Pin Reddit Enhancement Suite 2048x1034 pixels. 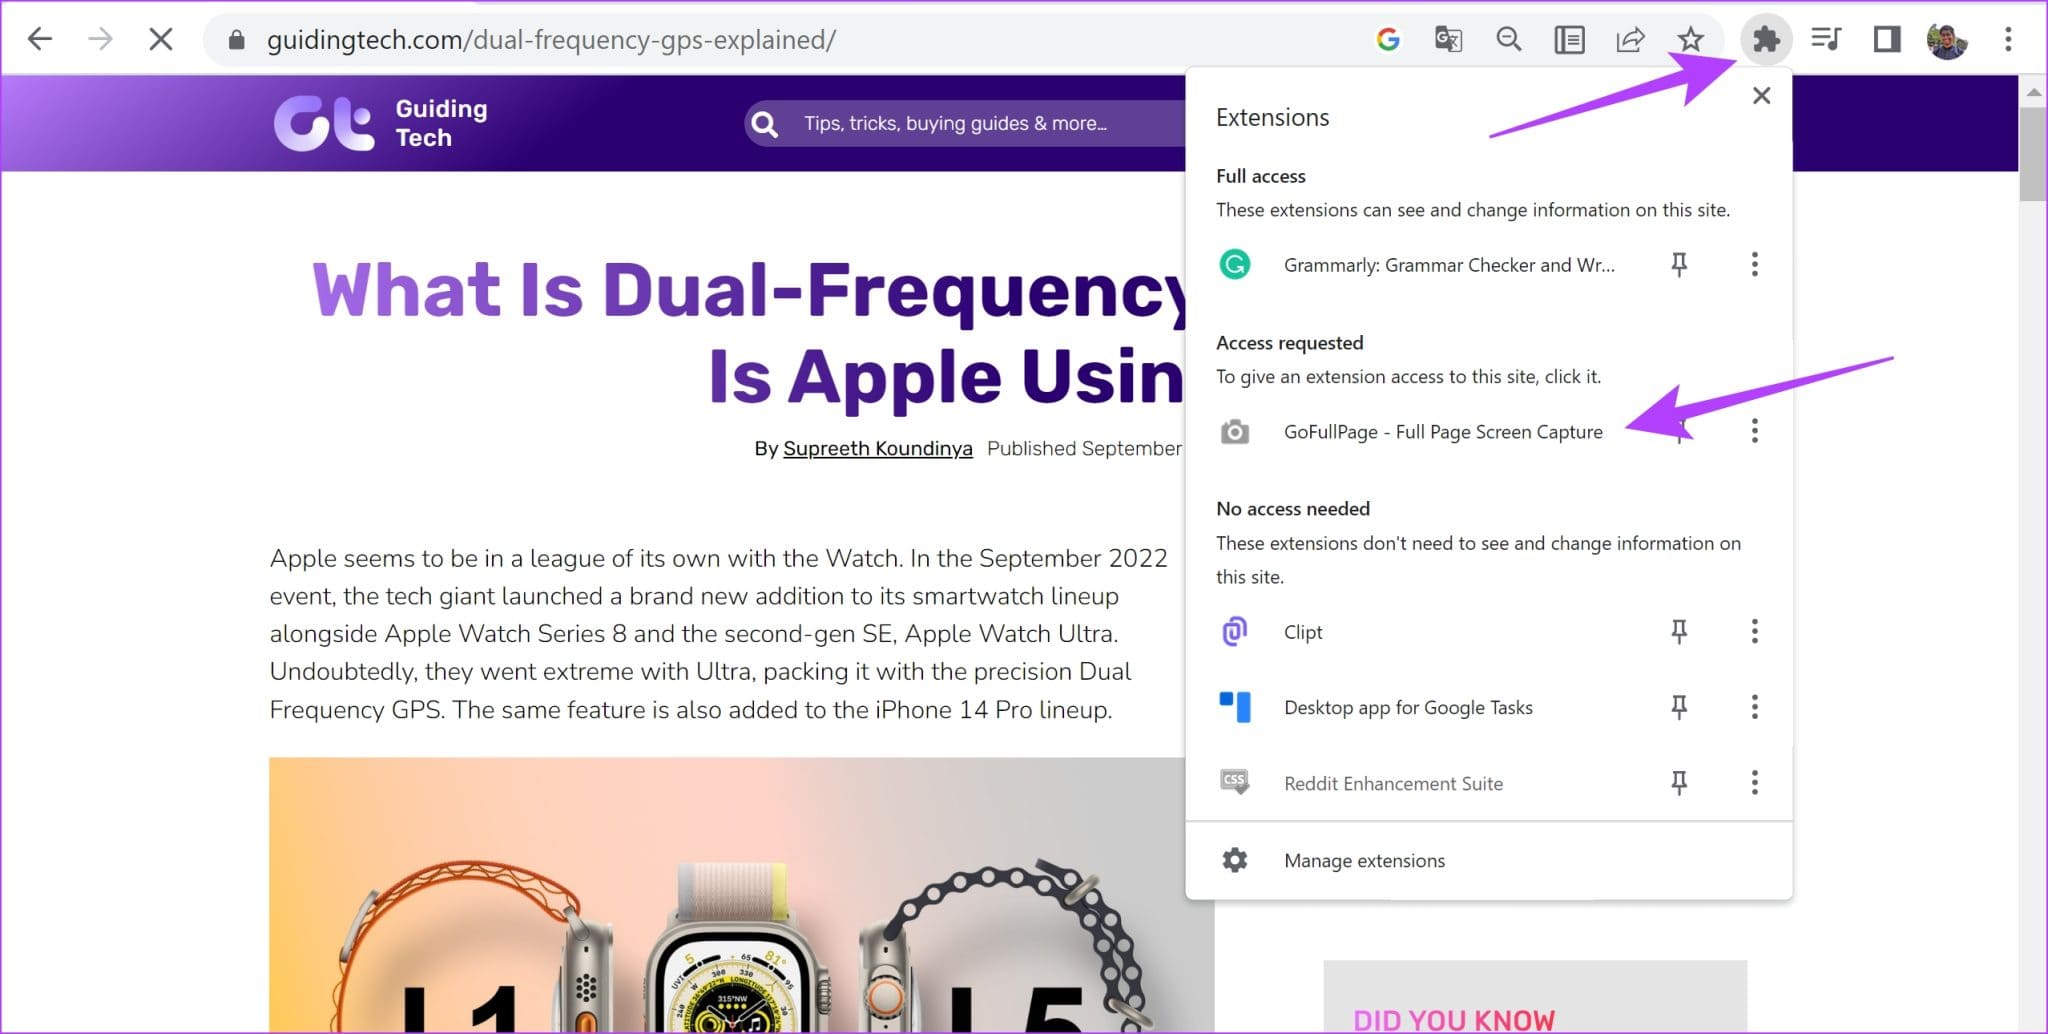point(1679,782)
